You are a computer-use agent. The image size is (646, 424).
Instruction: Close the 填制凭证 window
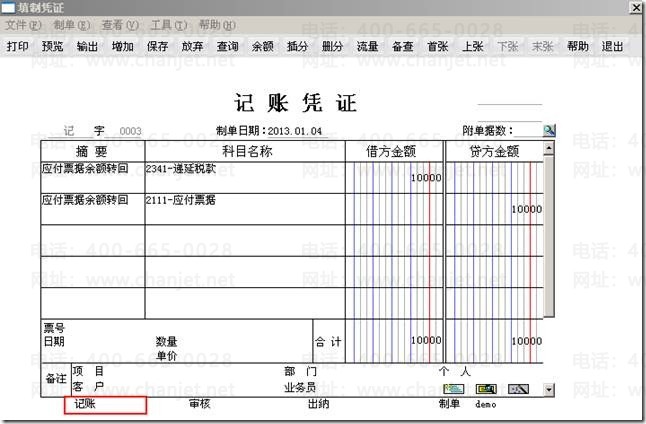tap(637, 7)
